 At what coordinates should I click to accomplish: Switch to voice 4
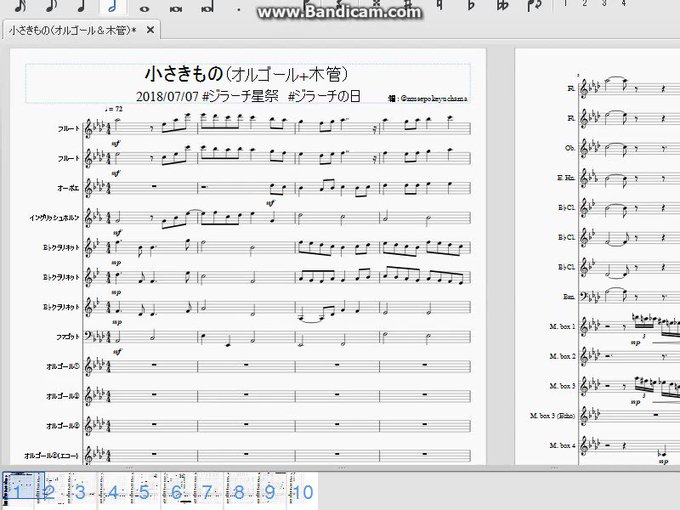(x=624, y=3)
